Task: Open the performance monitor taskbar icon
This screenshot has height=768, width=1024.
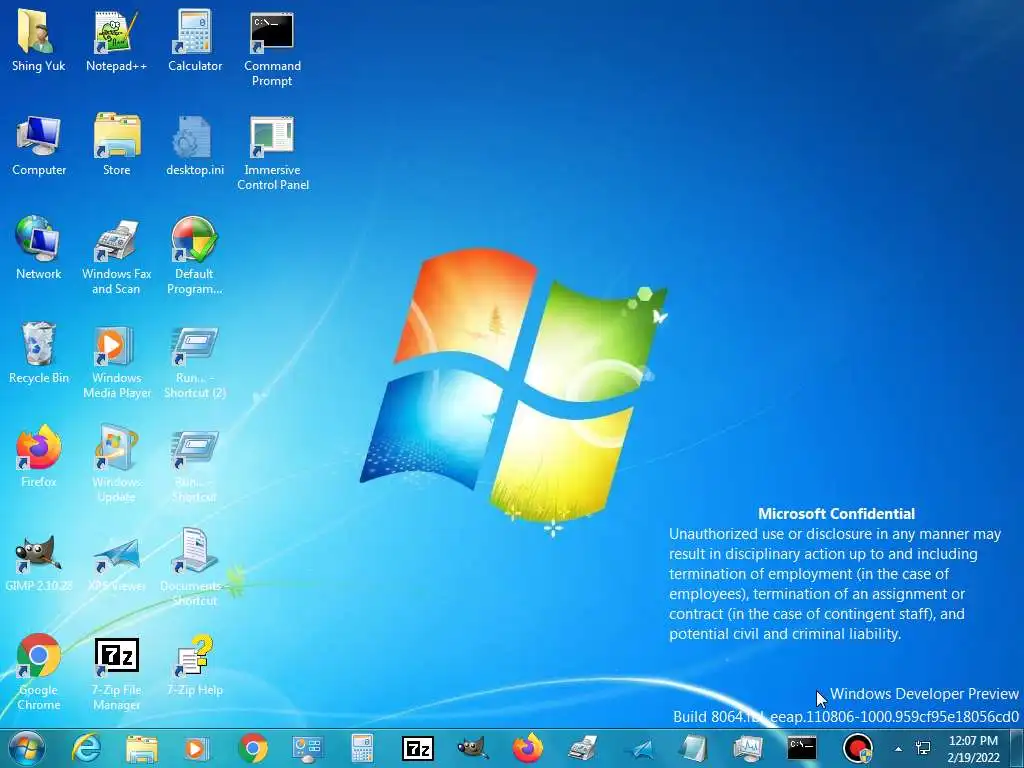Action: (x=748, y=748)
